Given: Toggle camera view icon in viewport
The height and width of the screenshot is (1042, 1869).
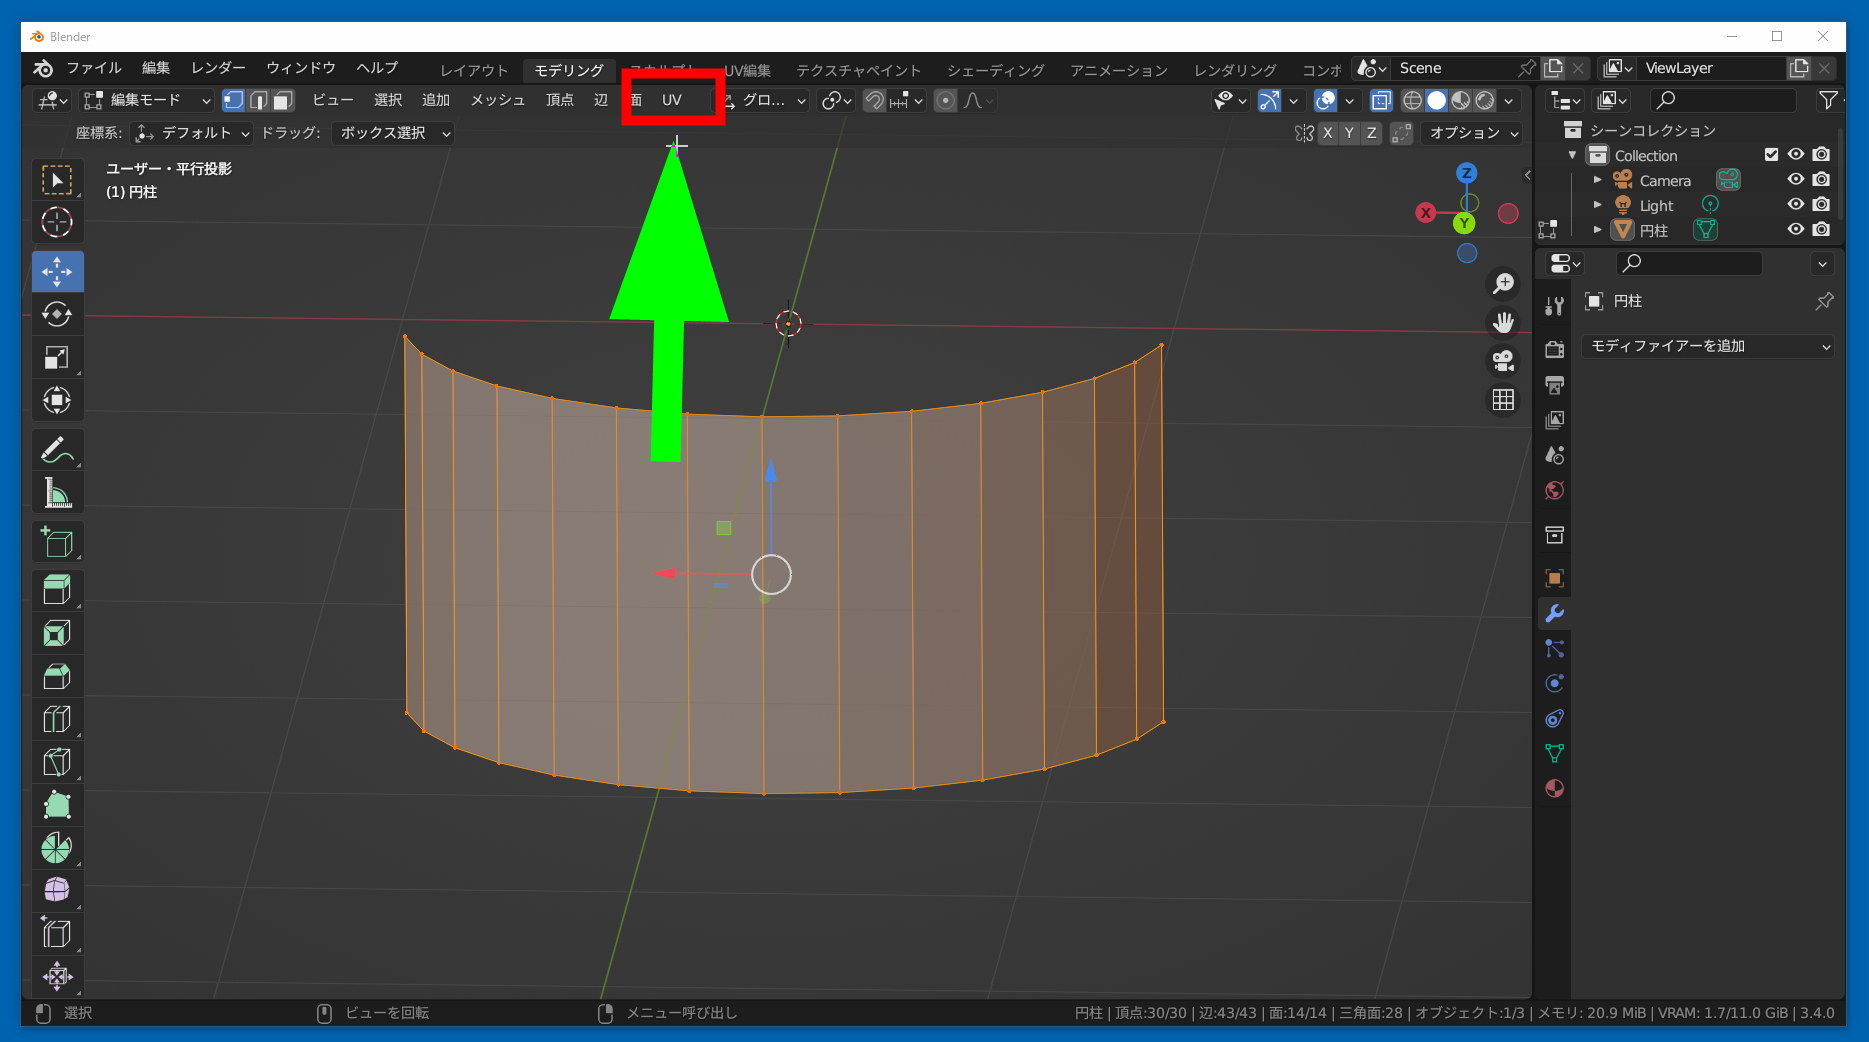Looking at the screenshot, I should [1503, 360].
